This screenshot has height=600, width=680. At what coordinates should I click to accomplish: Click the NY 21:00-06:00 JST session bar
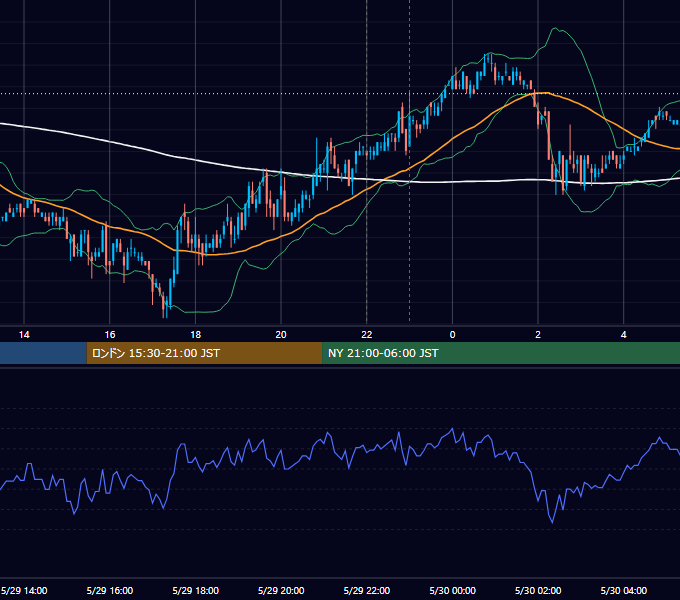click(x=501, y=353)
